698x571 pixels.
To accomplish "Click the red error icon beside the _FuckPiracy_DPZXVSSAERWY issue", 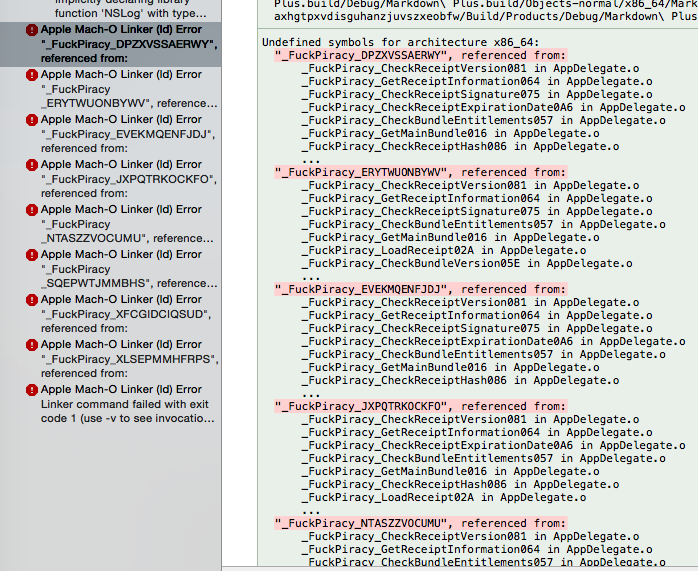I will click(32, 30).
